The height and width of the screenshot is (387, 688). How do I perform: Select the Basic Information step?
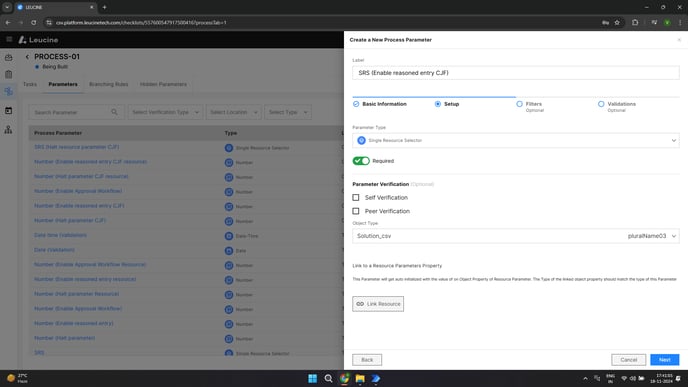380,104
